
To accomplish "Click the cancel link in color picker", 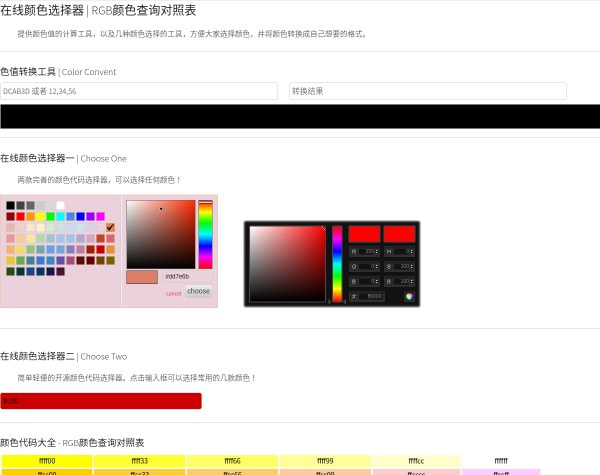I will (x=173, y=293).
